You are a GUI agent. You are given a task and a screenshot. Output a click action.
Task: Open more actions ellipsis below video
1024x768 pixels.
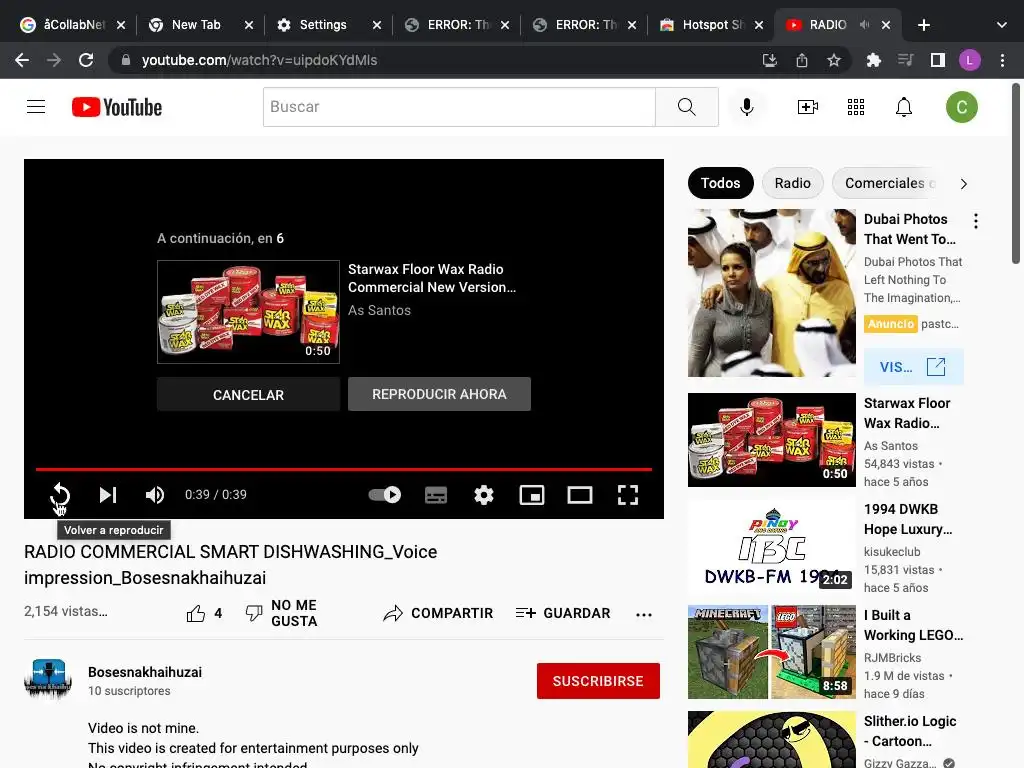644,614
